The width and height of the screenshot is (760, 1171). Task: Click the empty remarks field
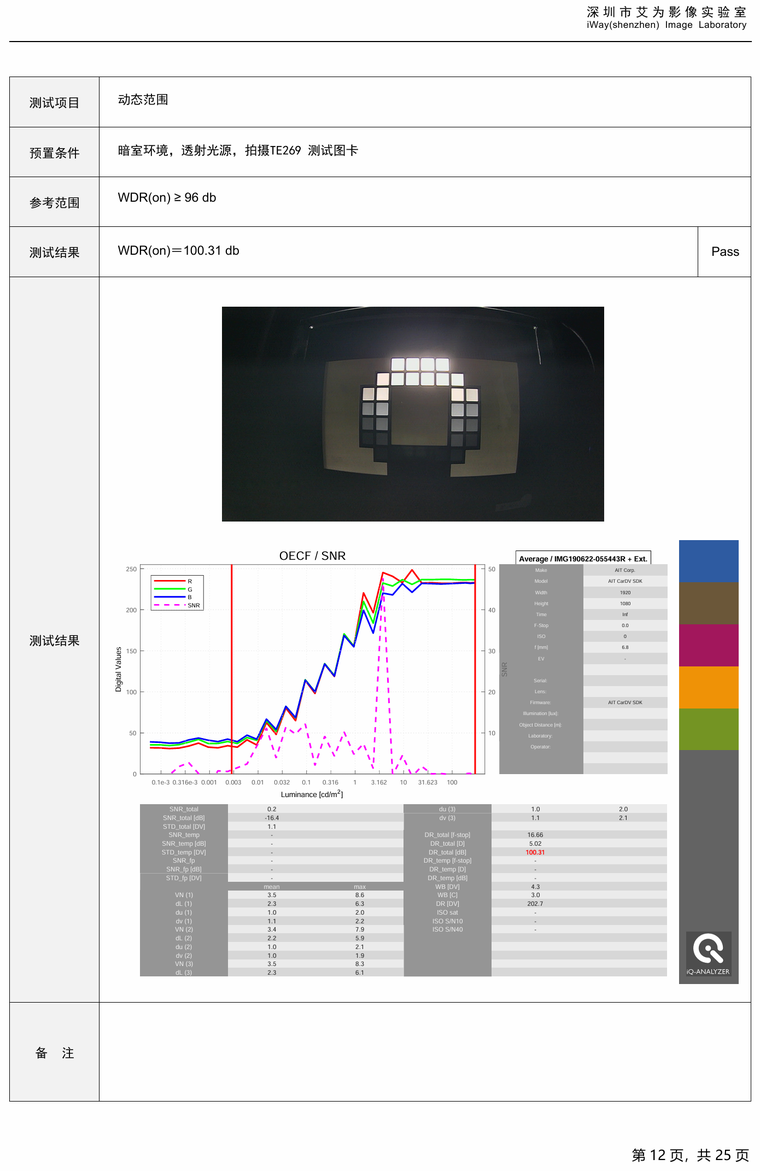point(425,1052)
